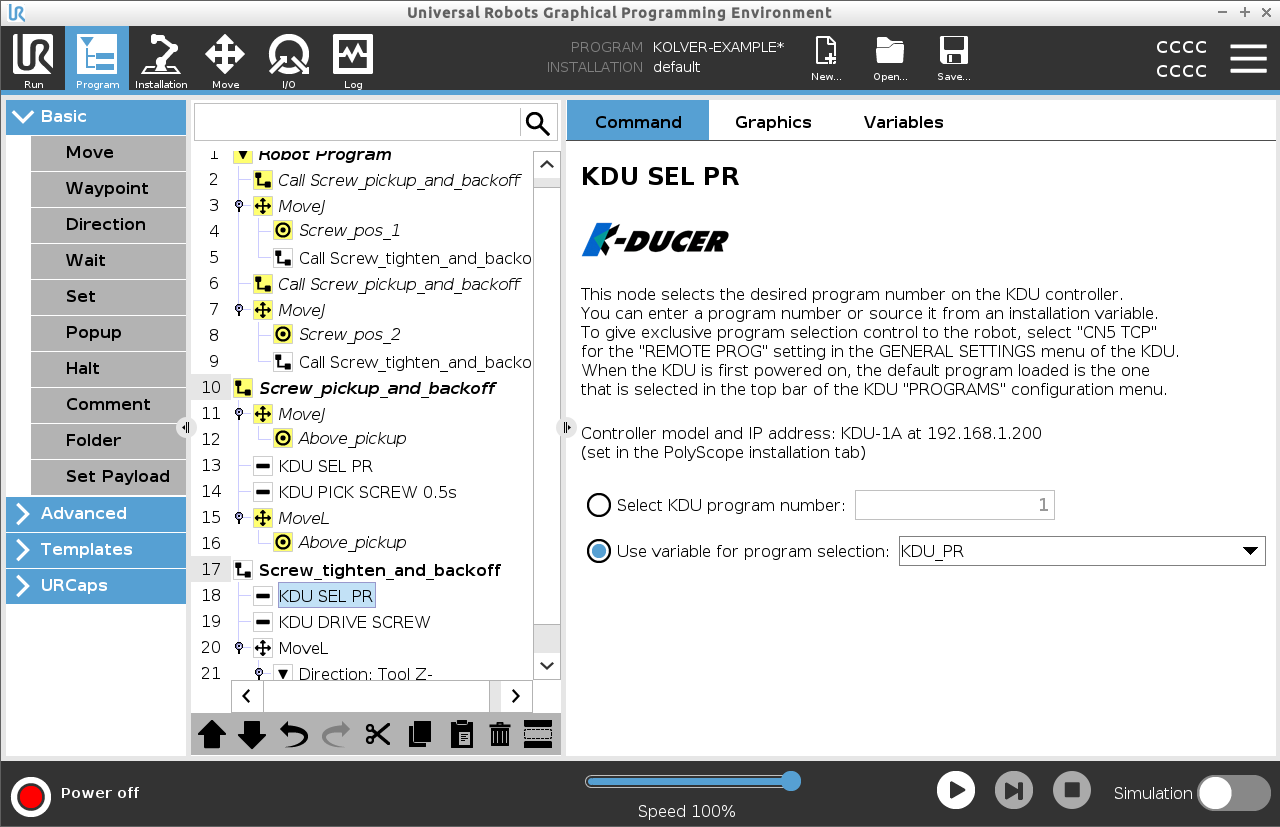
Task: Open the I/O screen icon
Action: pyautogui.click(x=288, y=60)
